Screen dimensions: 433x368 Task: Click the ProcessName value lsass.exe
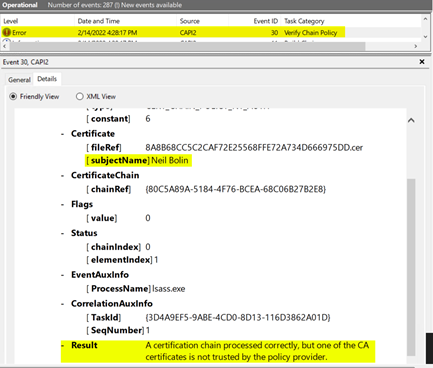[x=169, y=289]
